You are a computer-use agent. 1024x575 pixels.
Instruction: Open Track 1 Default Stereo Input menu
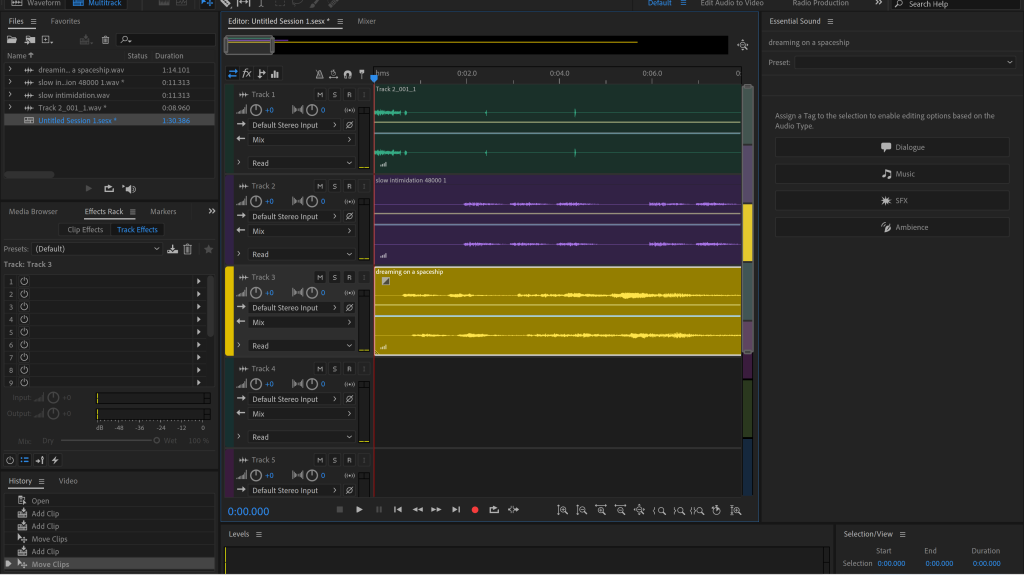tap(295, 125)
